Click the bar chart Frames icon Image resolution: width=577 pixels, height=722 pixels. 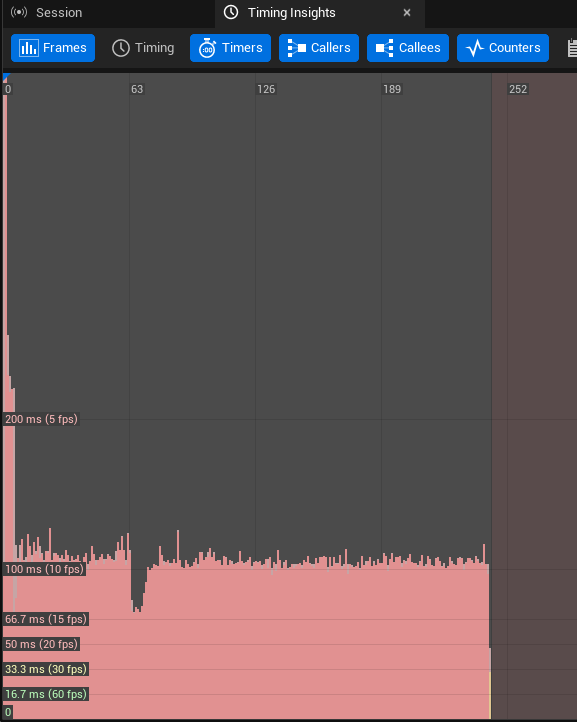click(29, 48)
